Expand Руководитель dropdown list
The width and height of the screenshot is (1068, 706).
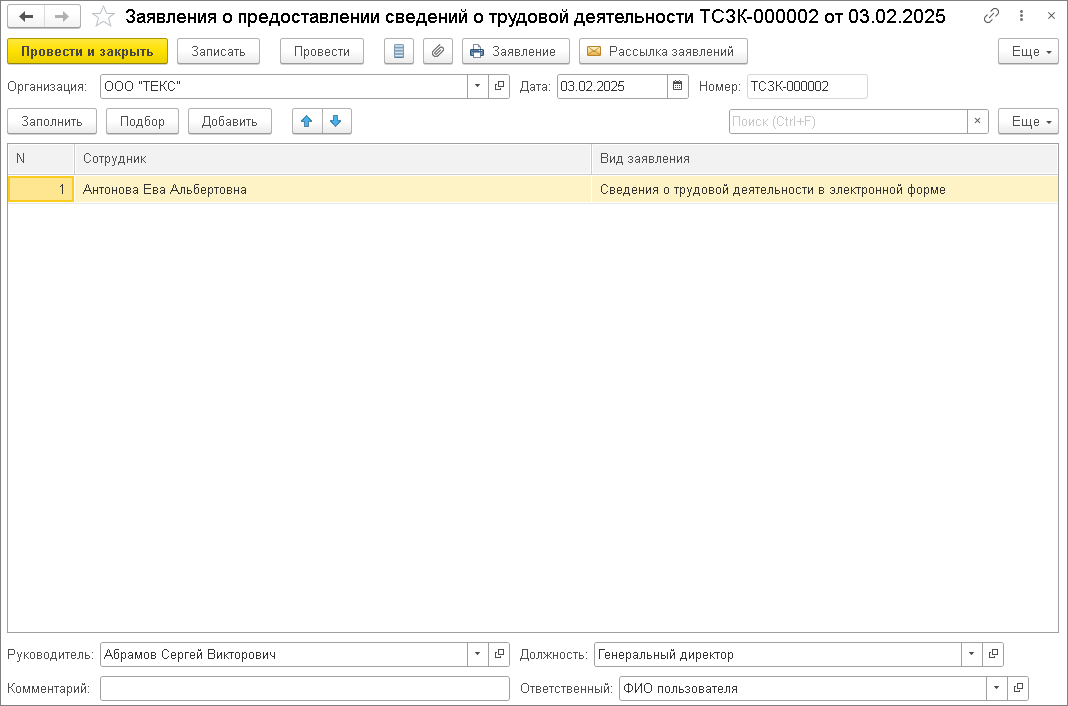pos(477,654)
